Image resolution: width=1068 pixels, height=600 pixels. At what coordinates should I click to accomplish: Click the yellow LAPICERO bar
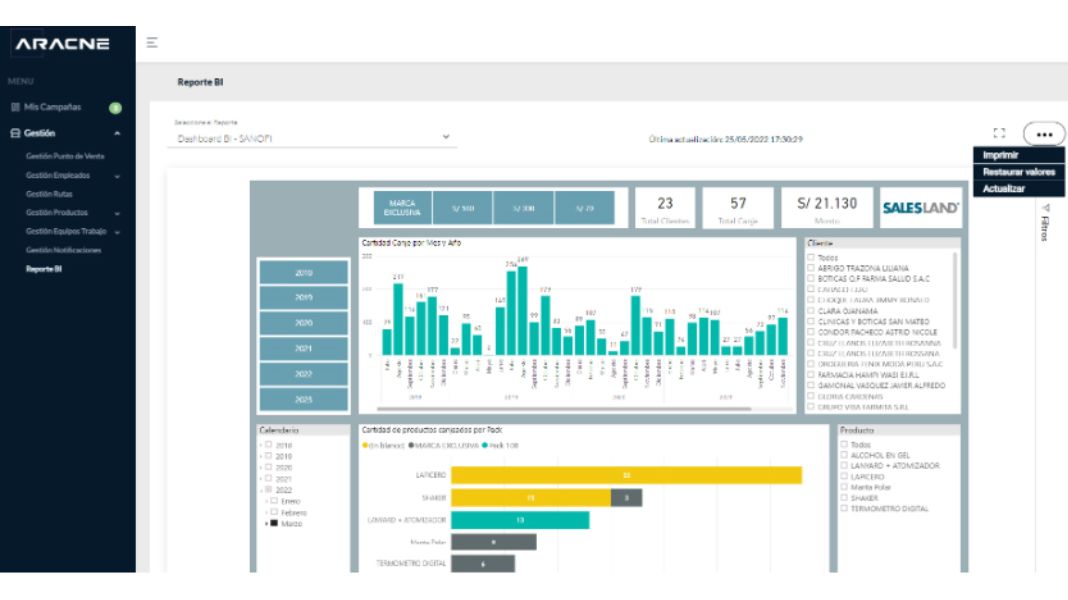point(627,475)
